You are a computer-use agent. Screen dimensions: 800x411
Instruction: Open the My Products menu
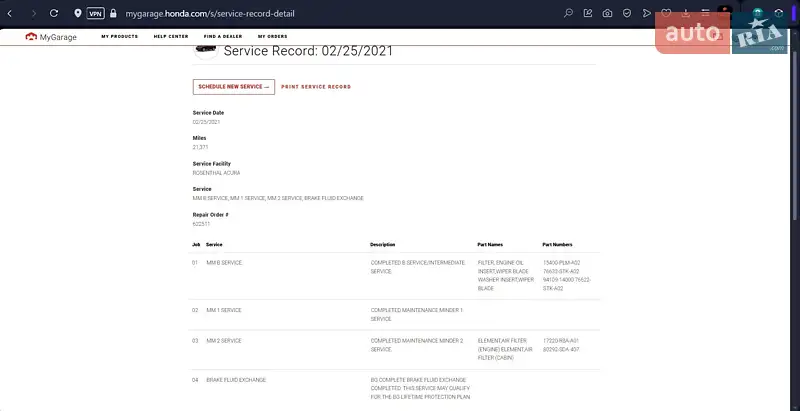tap(119, 36)
